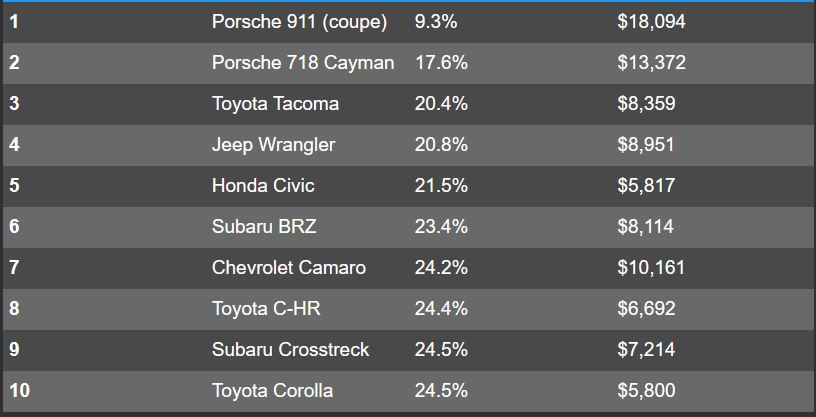Viewport: 816px width, 417px height.
Task: Click the Chevrolet Camaro entry
Action: pyautogui.click(x=289, y=267)
